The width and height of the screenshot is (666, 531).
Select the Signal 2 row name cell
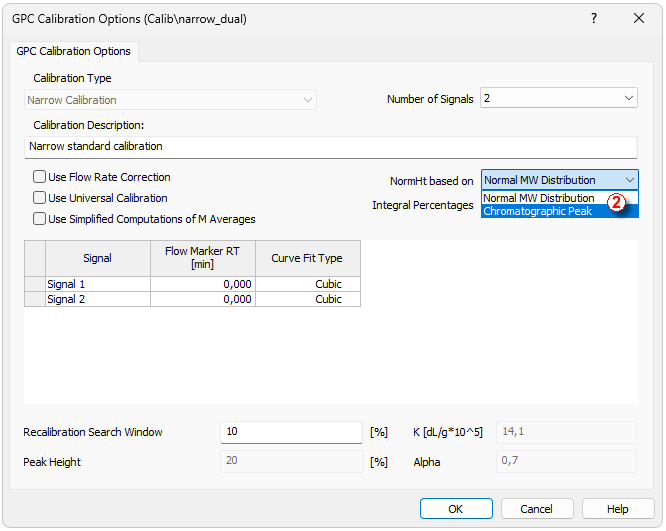98,299
